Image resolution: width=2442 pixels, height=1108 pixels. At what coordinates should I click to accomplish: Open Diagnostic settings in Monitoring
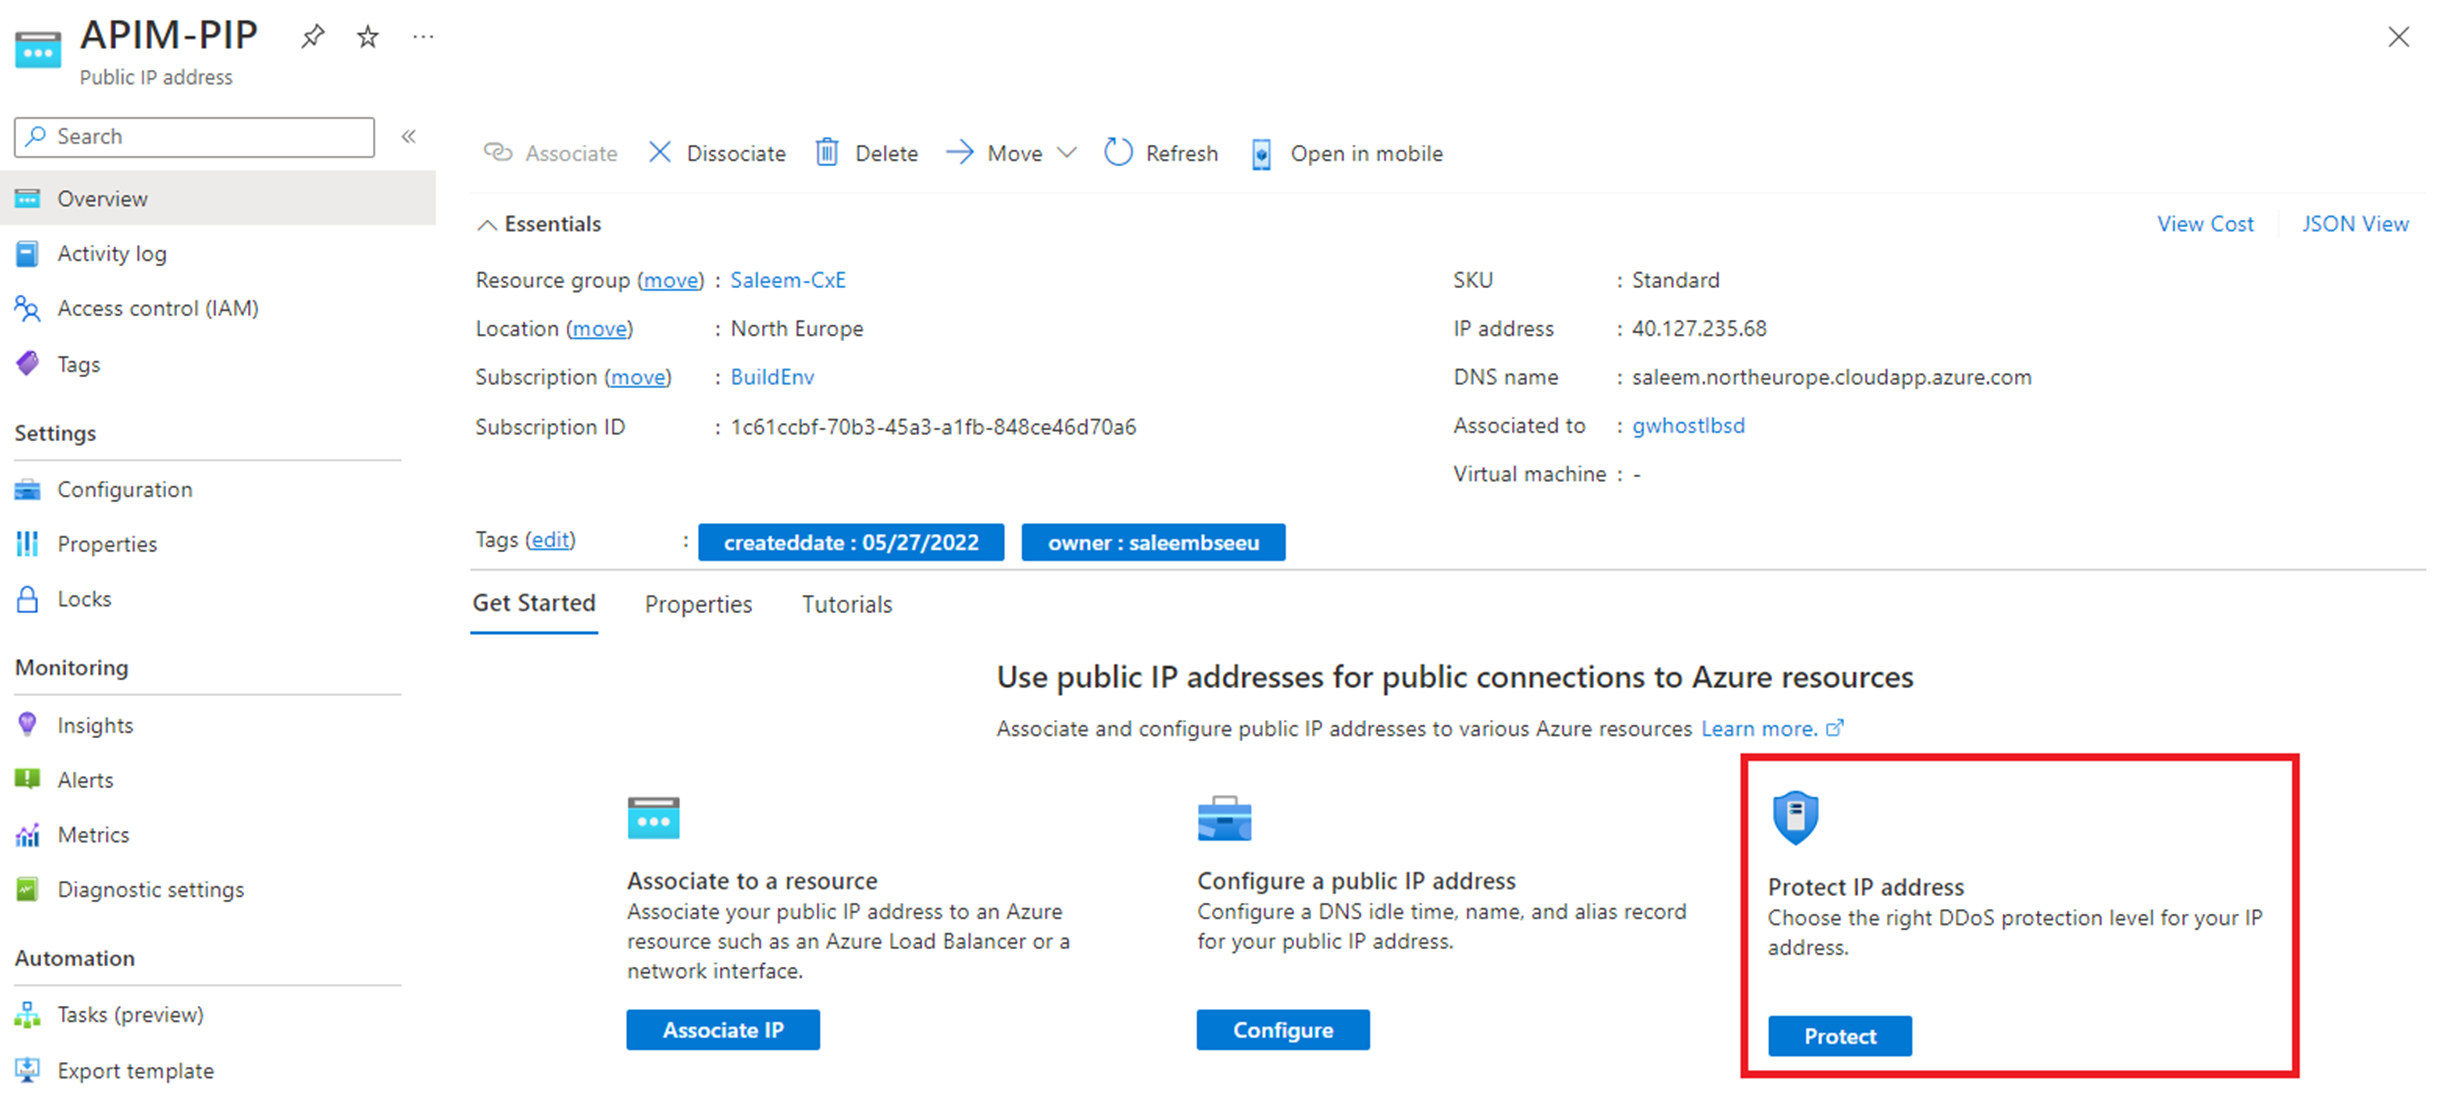pyautogui.click(x=150, y=889)
